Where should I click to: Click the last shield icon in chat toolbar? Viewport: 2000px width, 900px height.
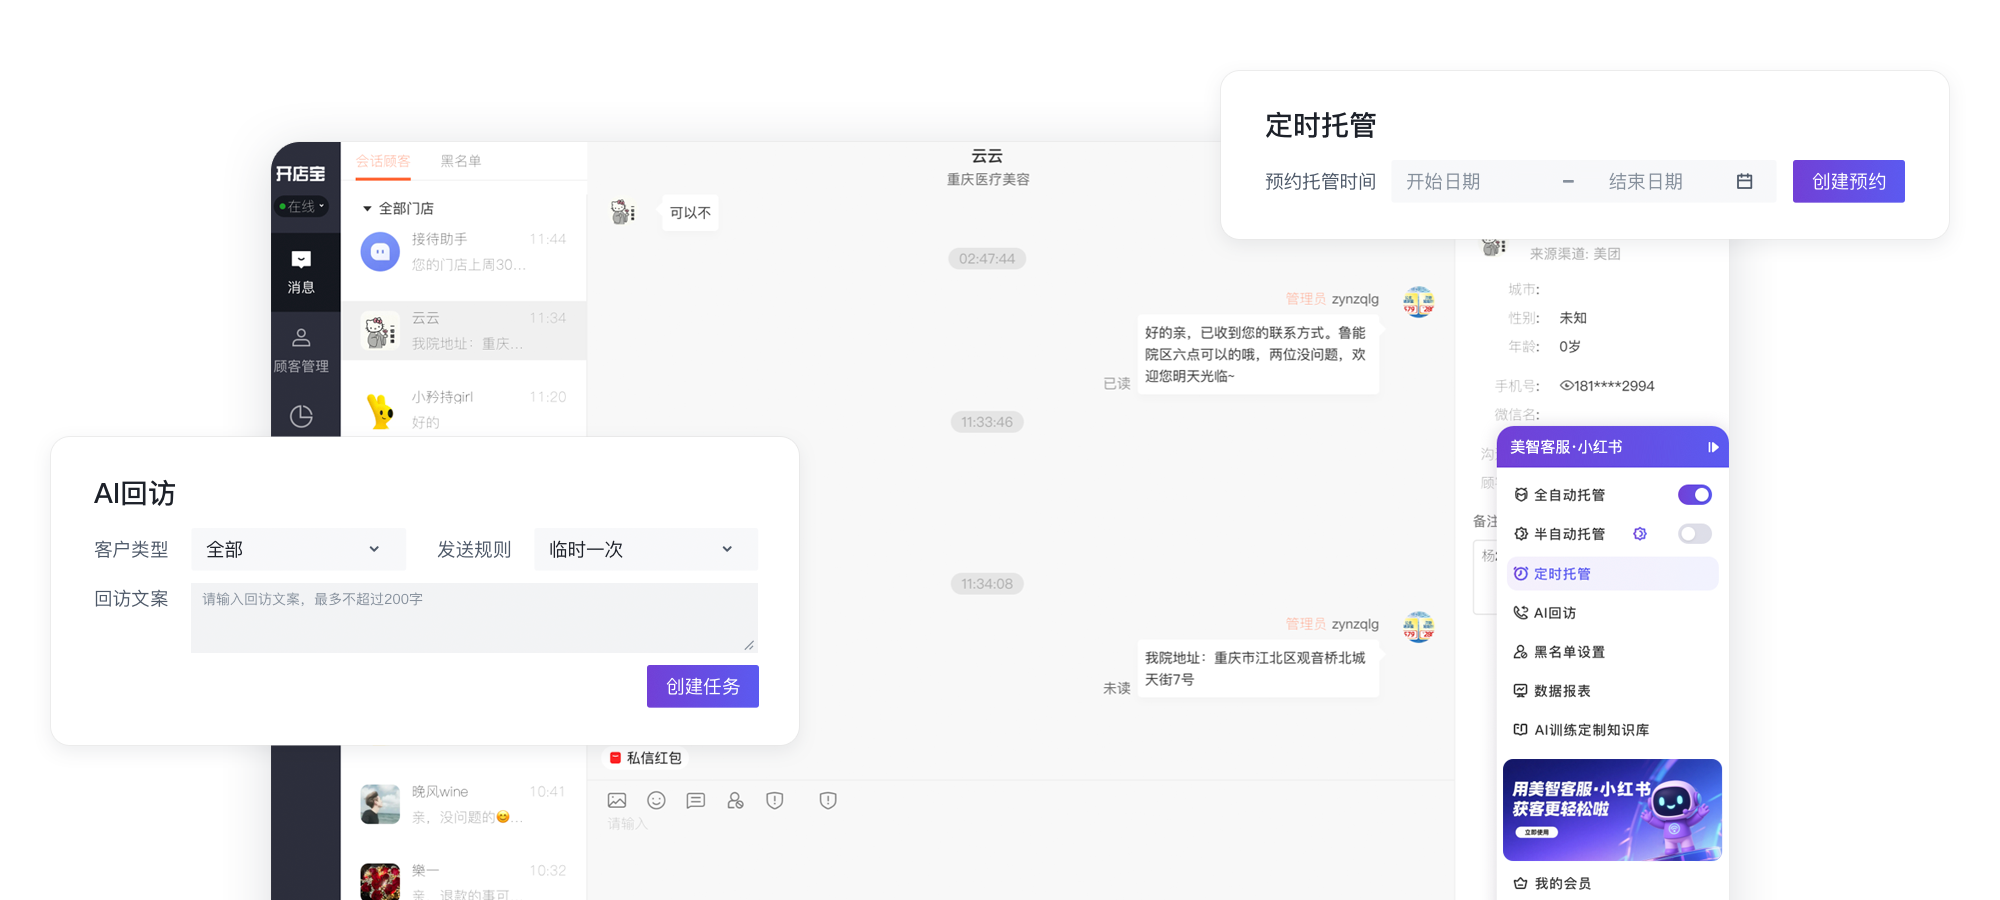(828, 800)
